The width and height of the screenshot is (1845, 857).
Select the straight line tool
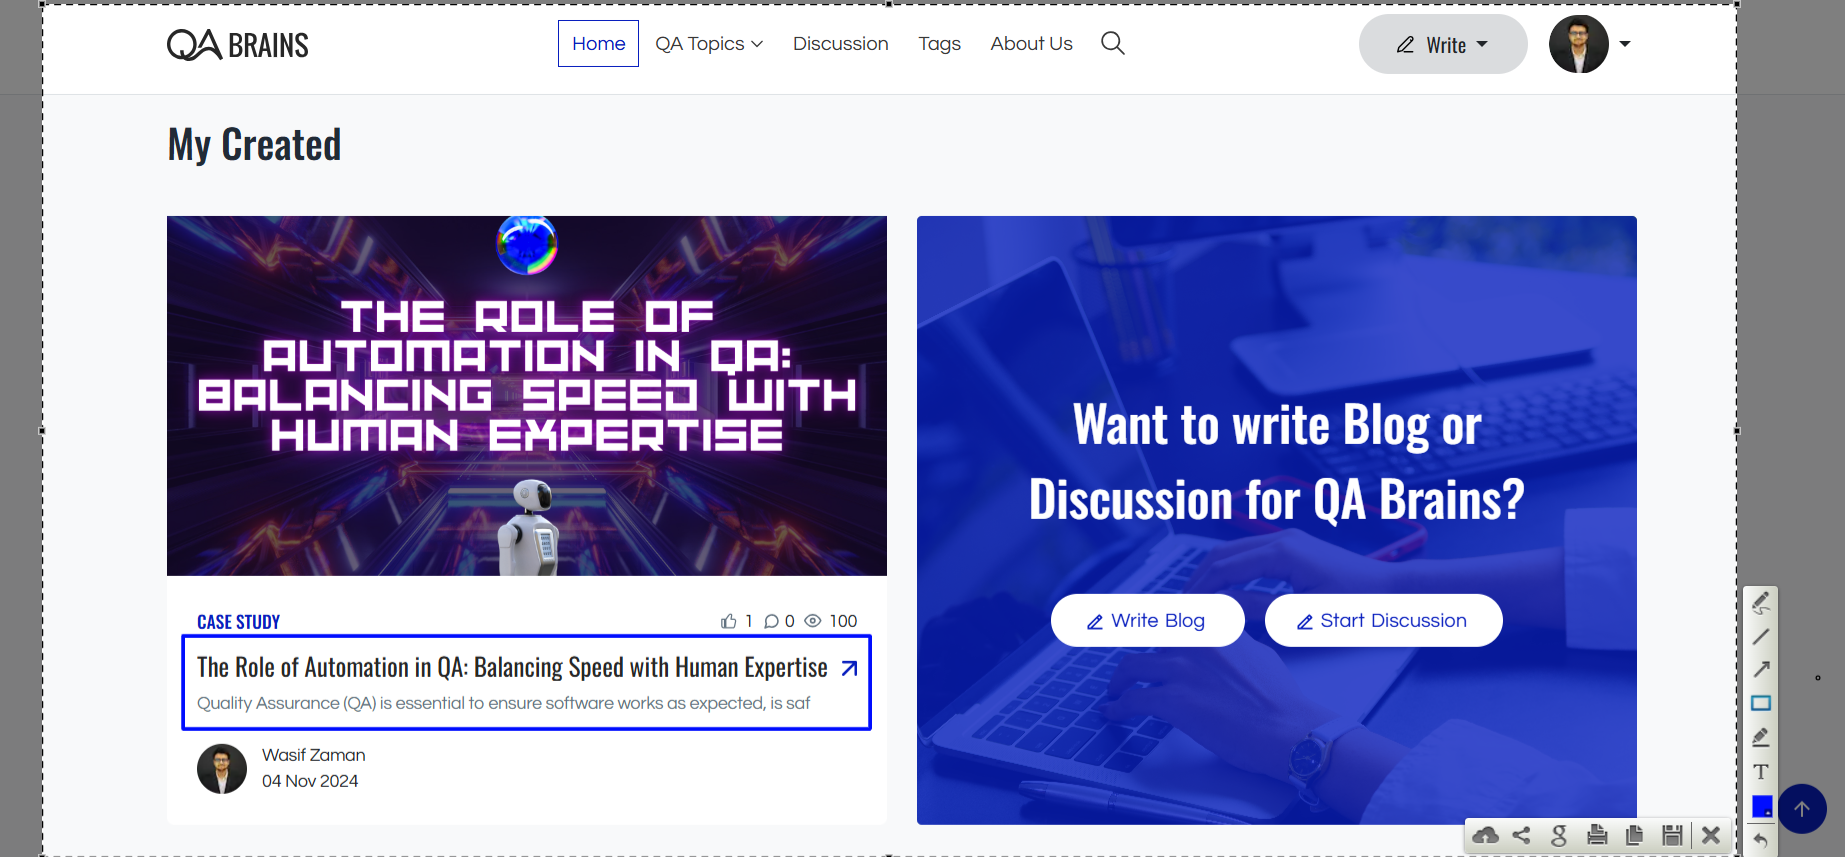1761,636
